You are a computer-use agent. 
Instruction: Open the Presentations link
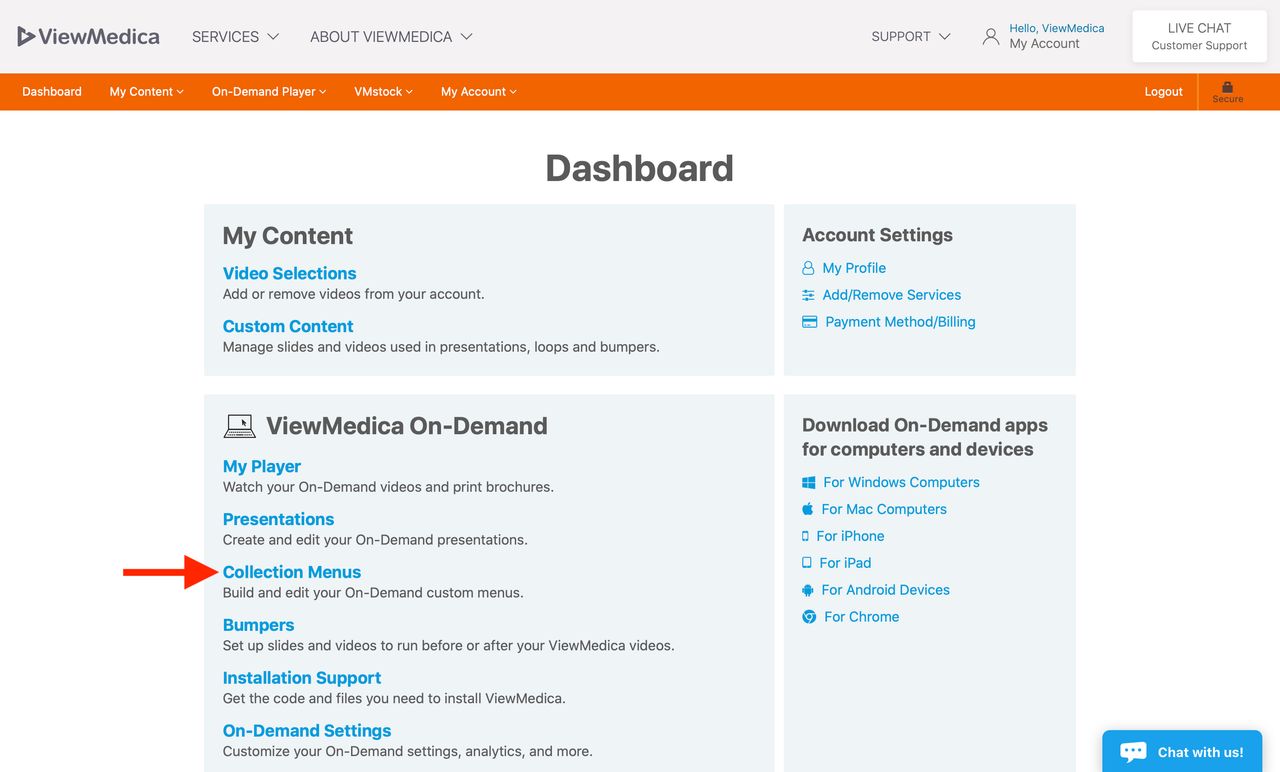pyautogui.click(x=278, y=519)
